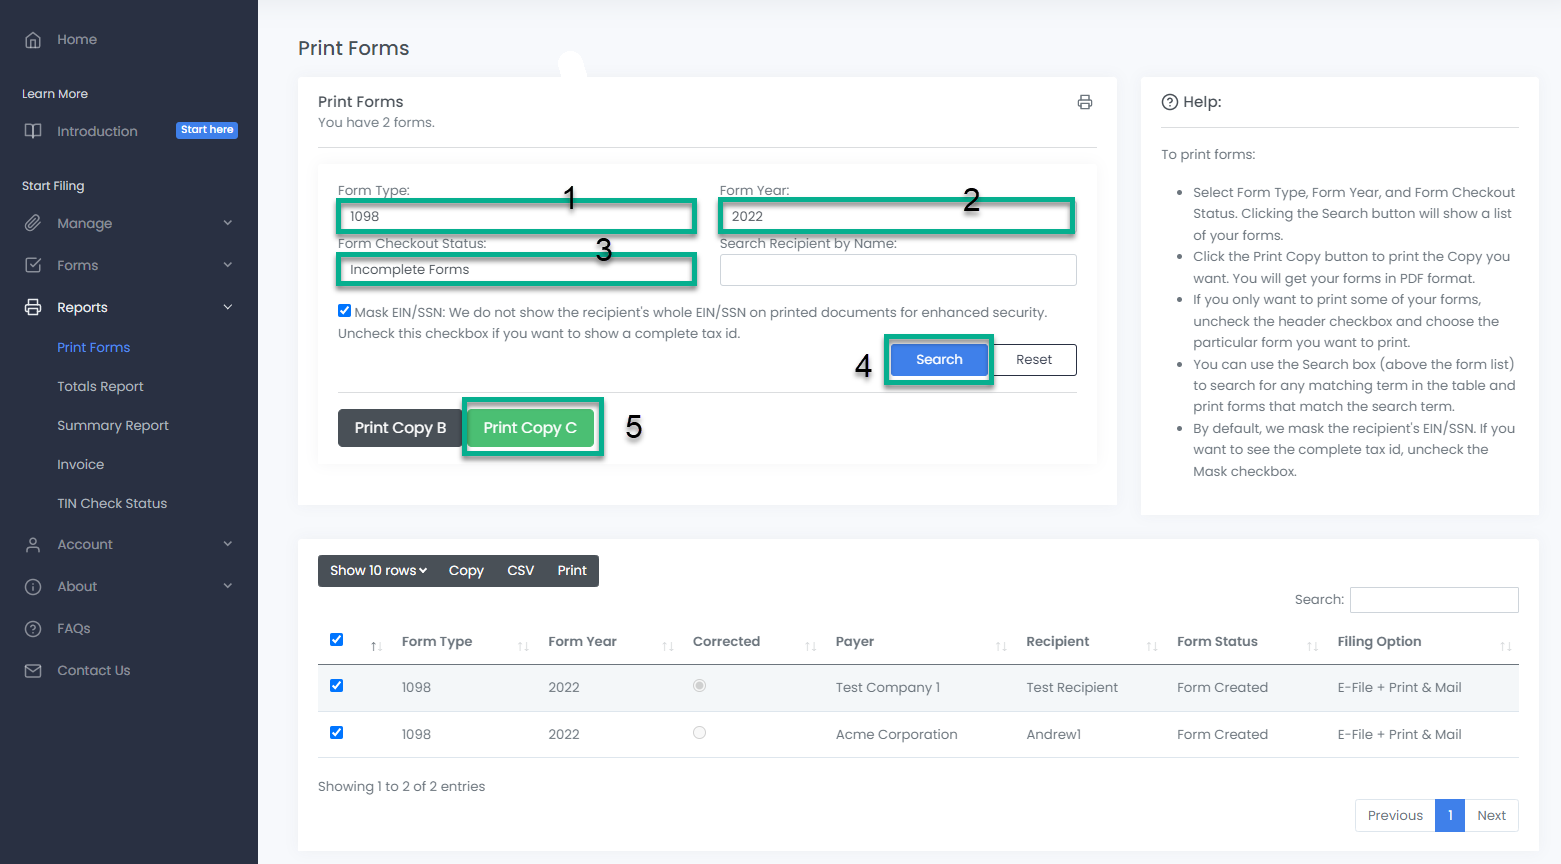Click the Home house icon in sidebar
This screenshot has width=1561, height=864.
tap(33, 40)
